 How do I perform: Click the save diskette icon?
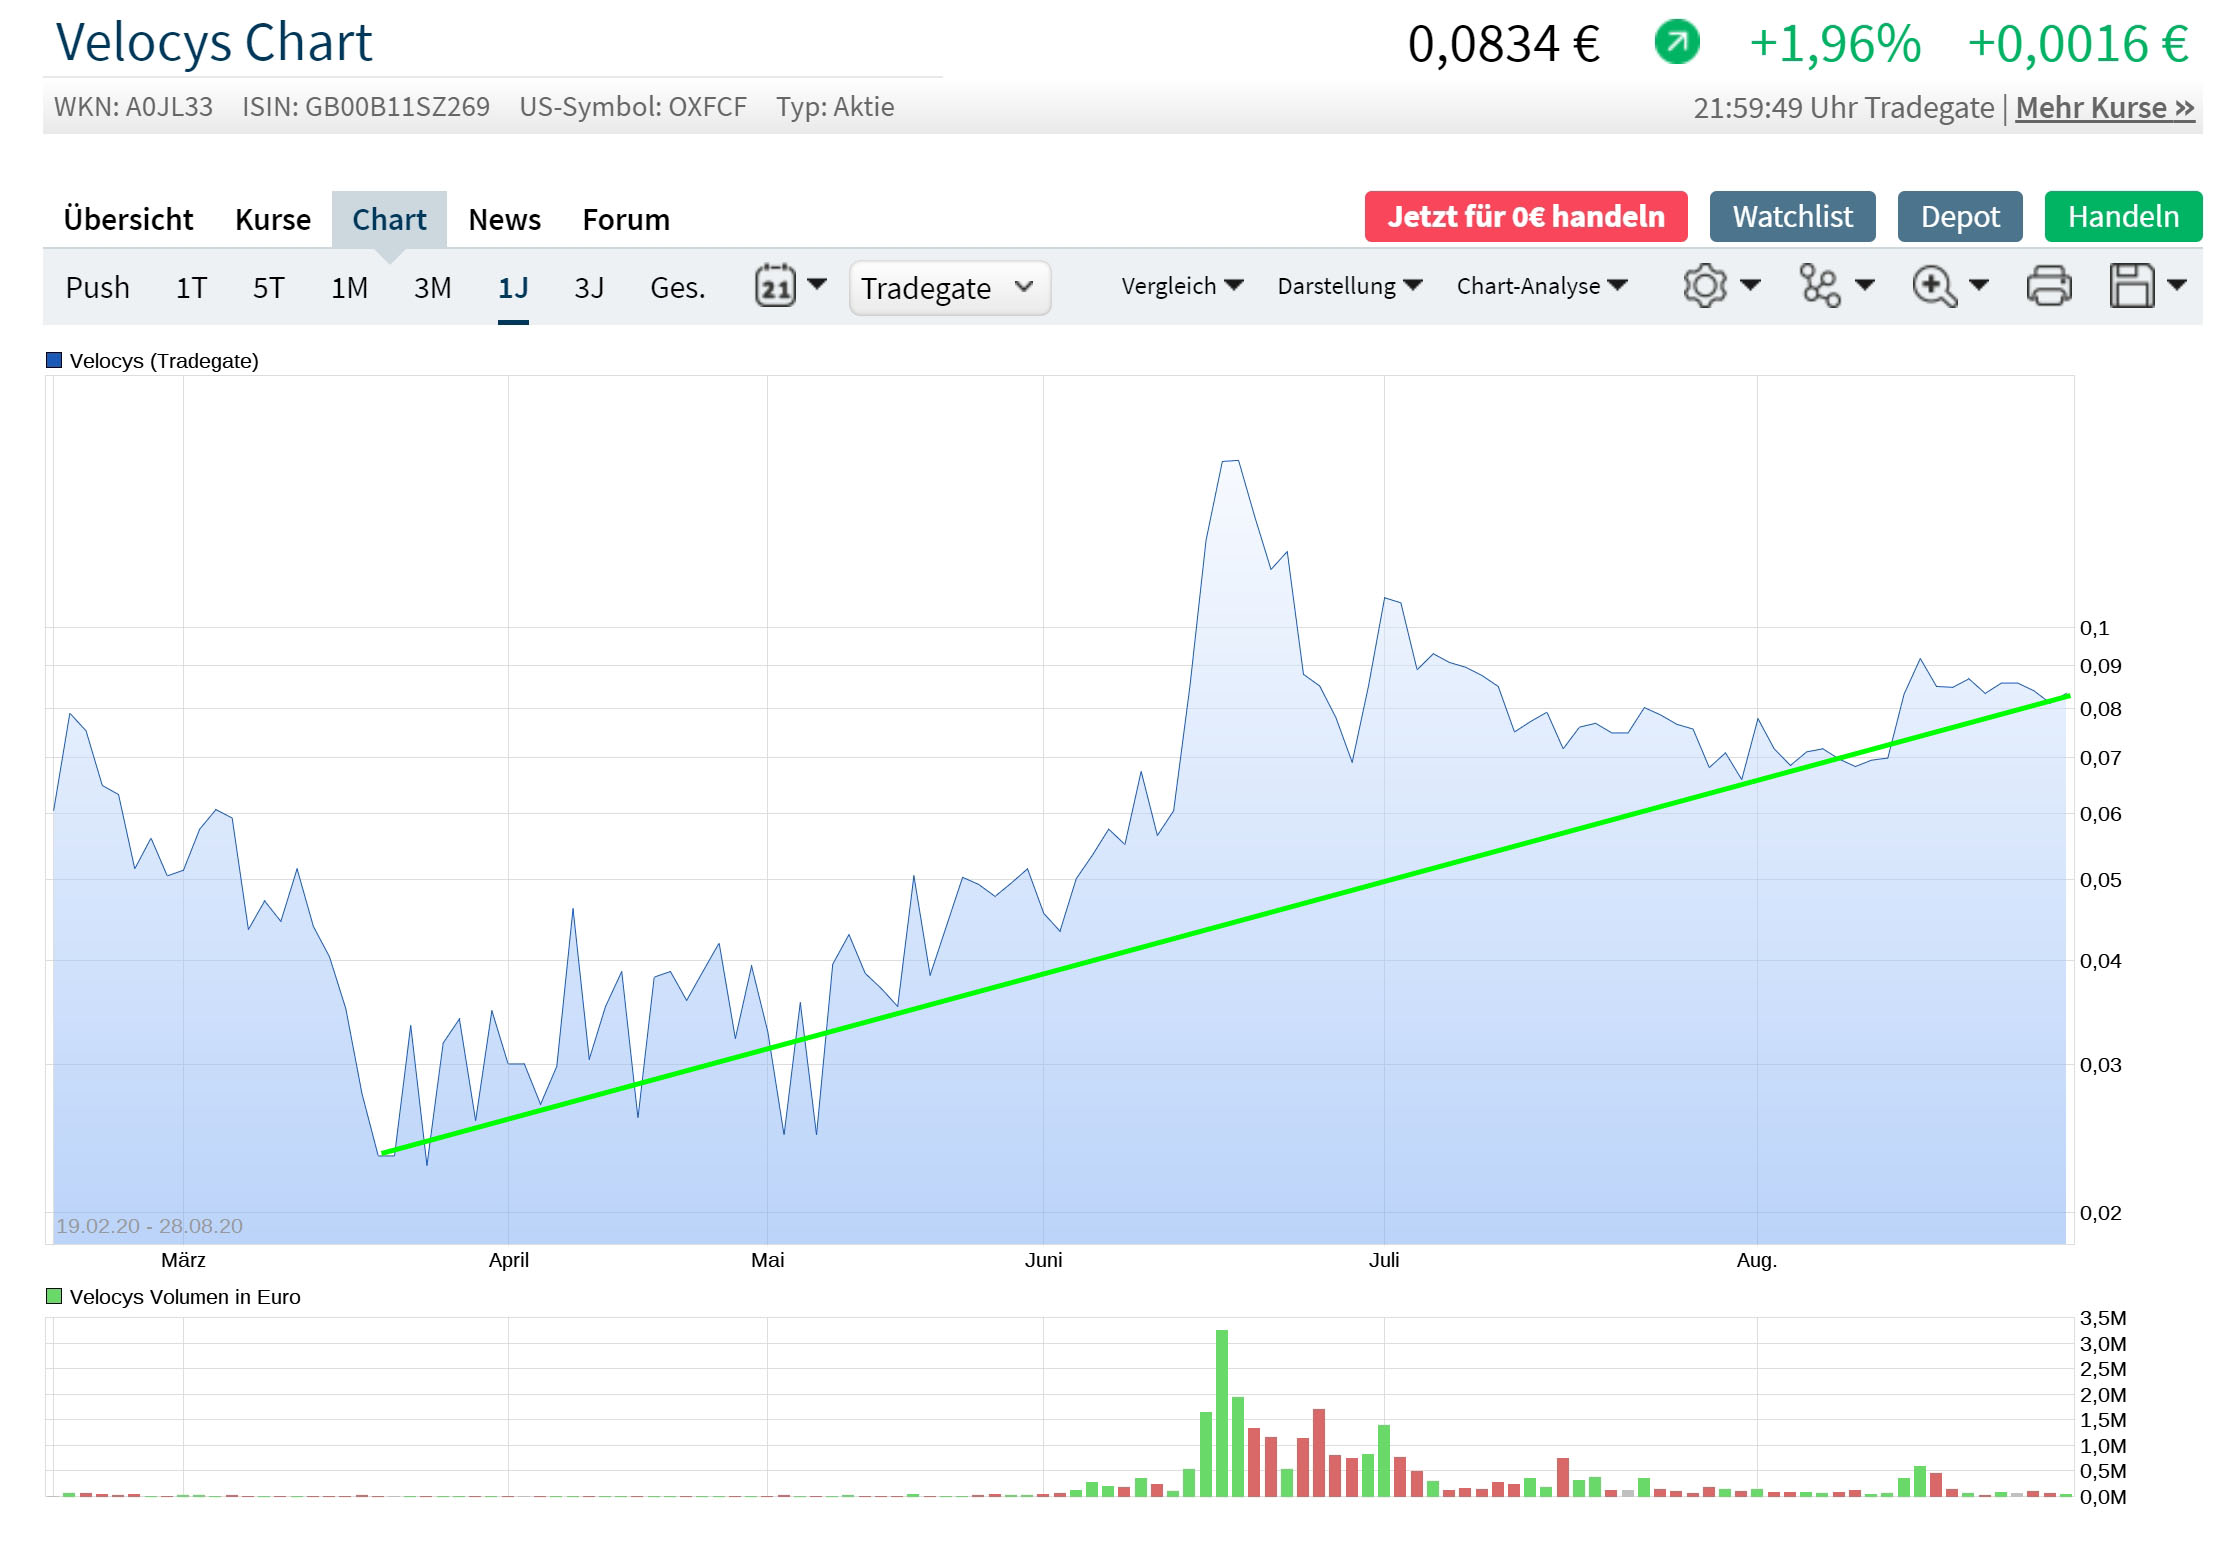coord(2131,286)
